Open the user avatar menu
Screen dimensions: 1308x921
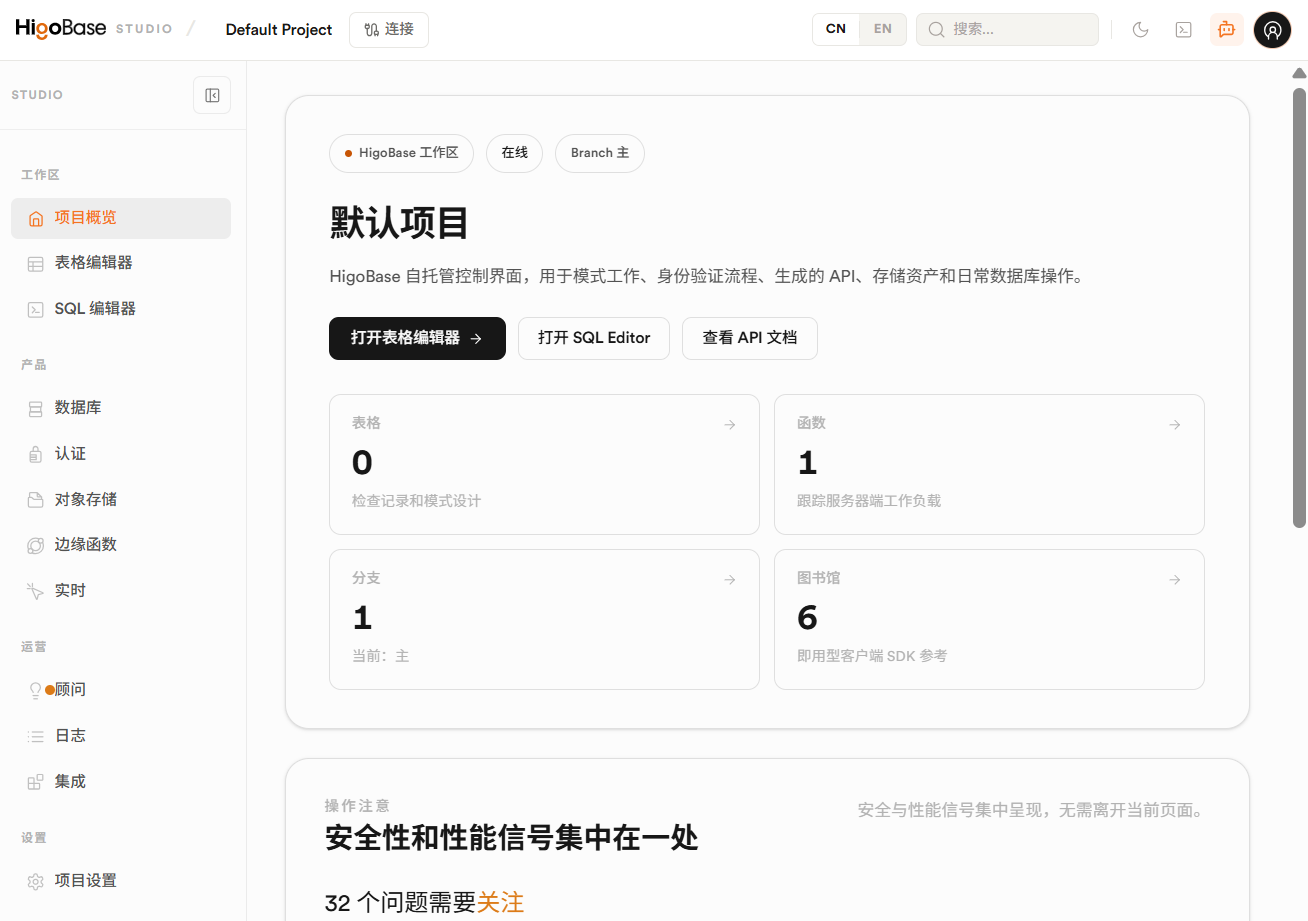(x=1272, y=30)
